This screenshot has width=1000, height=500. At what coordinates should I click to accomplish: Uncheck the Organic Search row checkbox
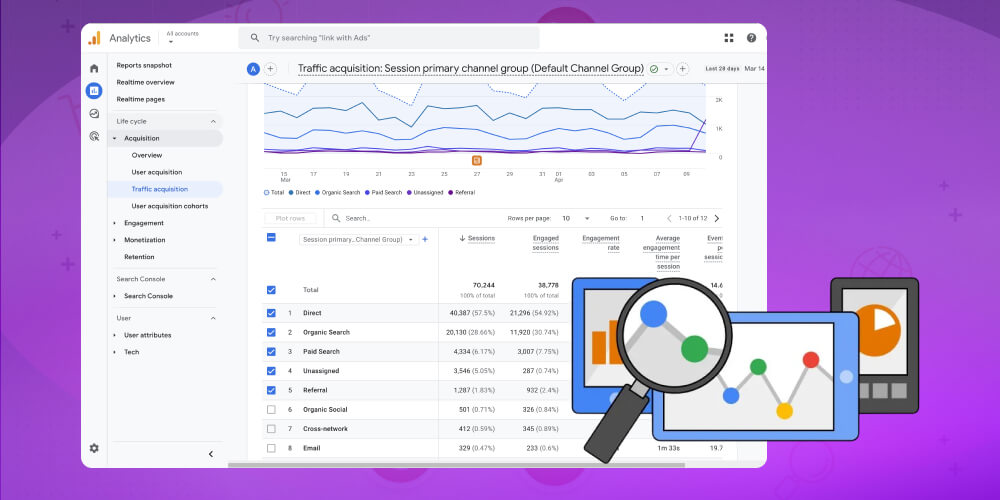271,332
